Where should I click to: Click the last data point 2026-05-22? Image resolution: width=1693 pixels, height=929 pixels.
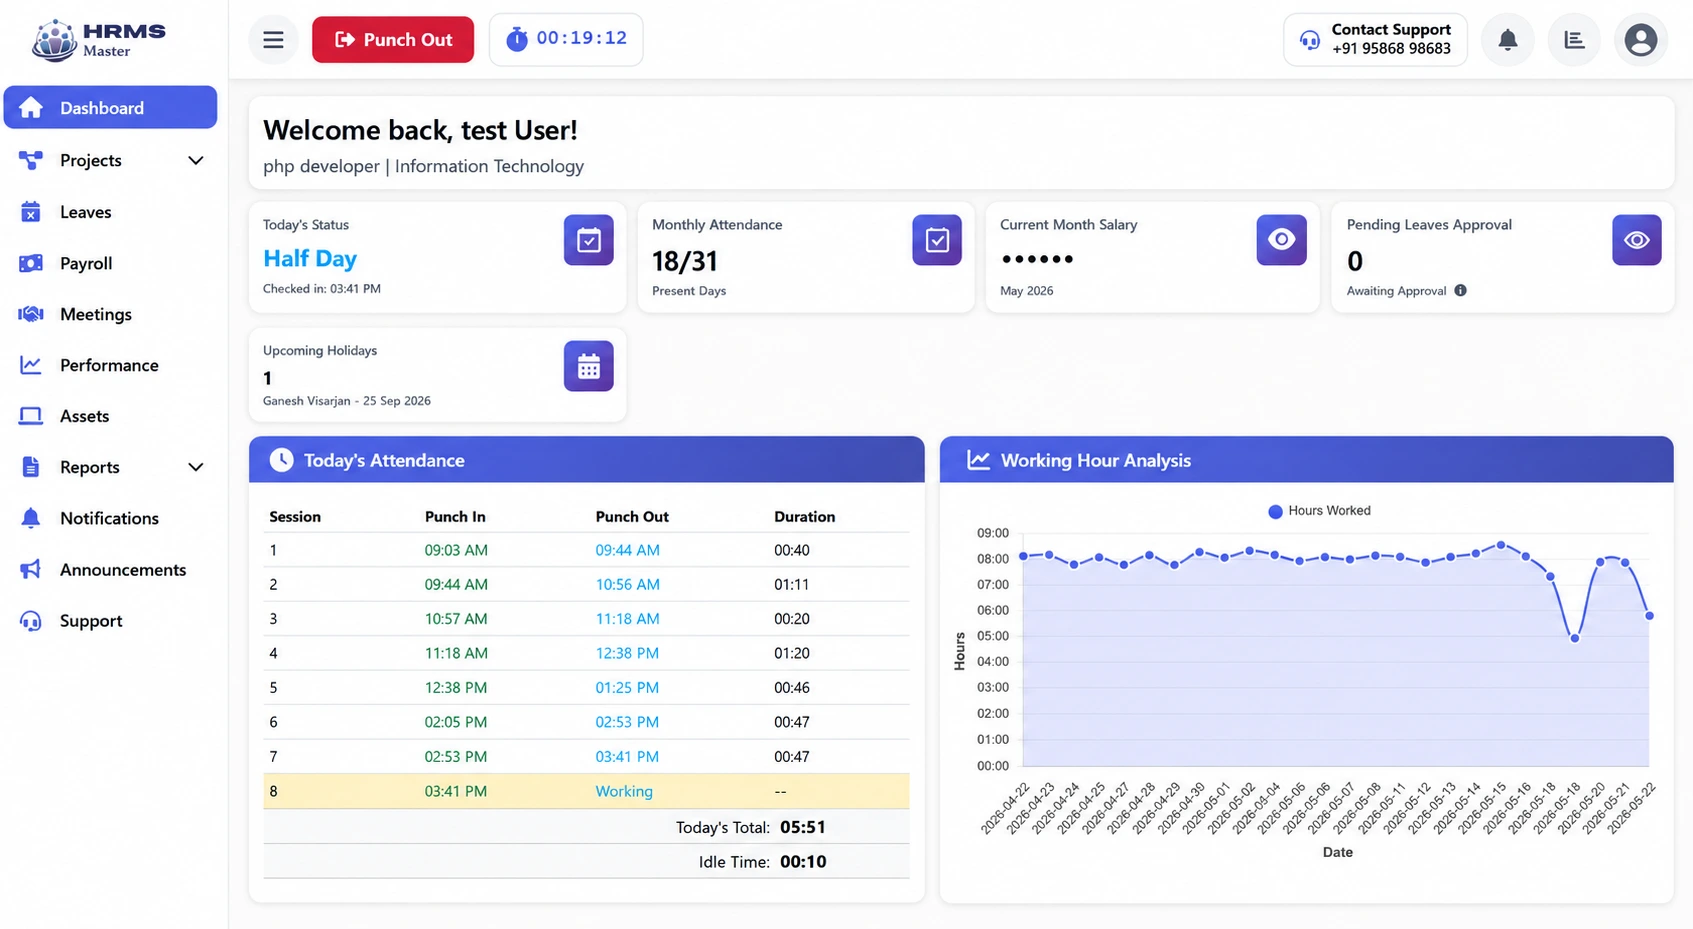1649,616
